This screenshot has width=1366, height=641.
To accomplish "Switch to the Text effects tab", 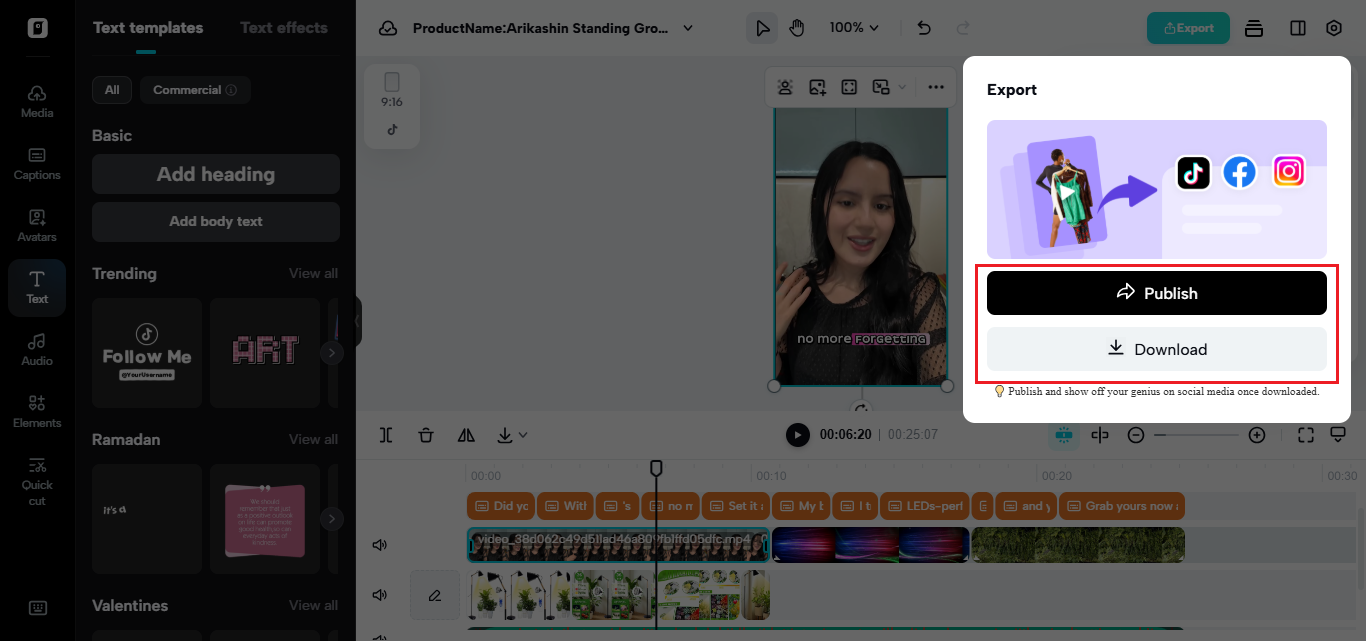I will coord(283,27).
